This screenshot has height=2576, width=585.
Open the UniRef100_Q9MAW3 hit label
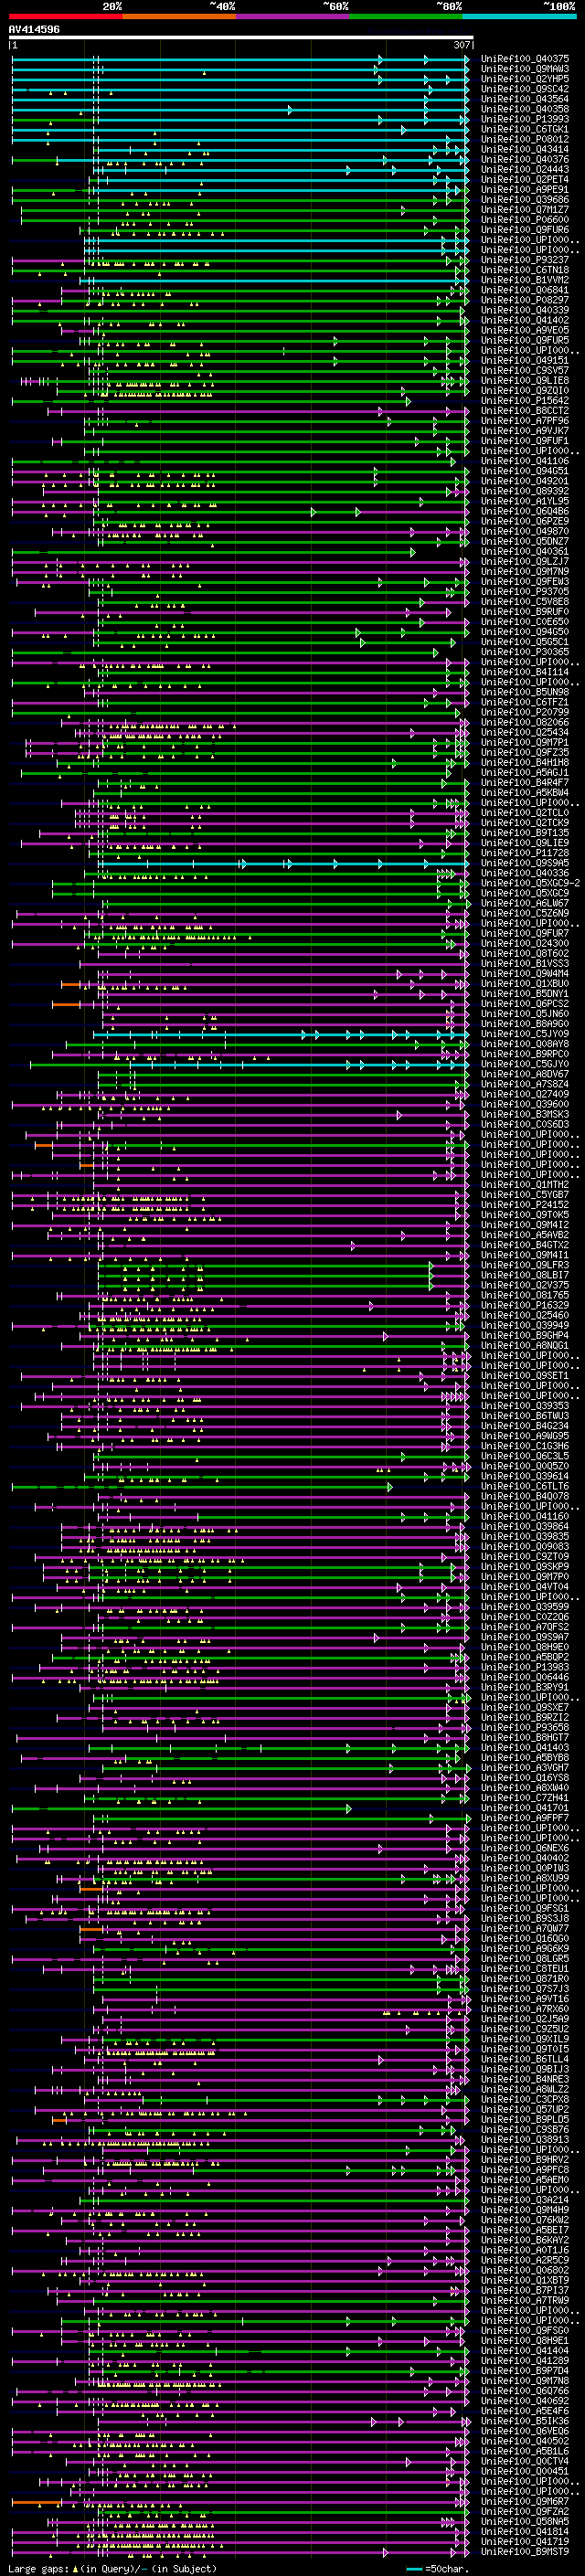pos(525,69)
